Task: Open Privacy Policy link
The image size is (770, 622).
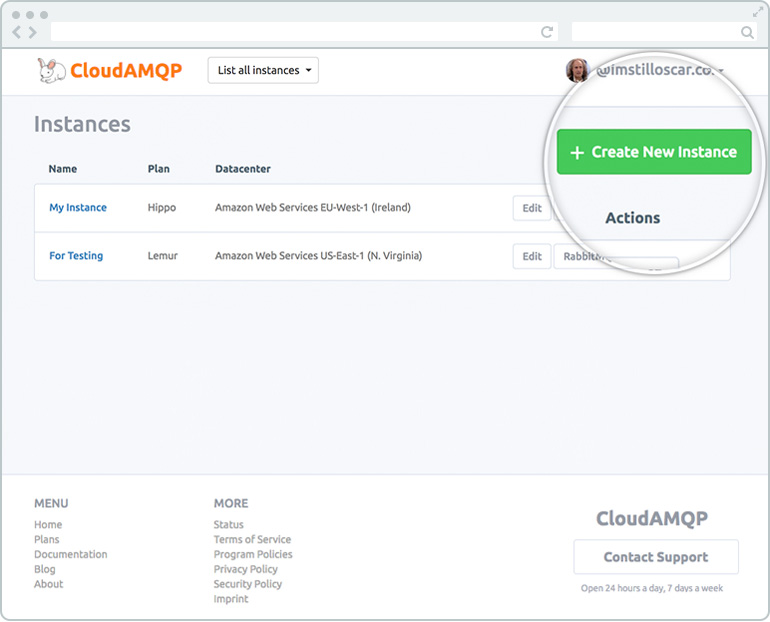Action: tap(246, 569)
